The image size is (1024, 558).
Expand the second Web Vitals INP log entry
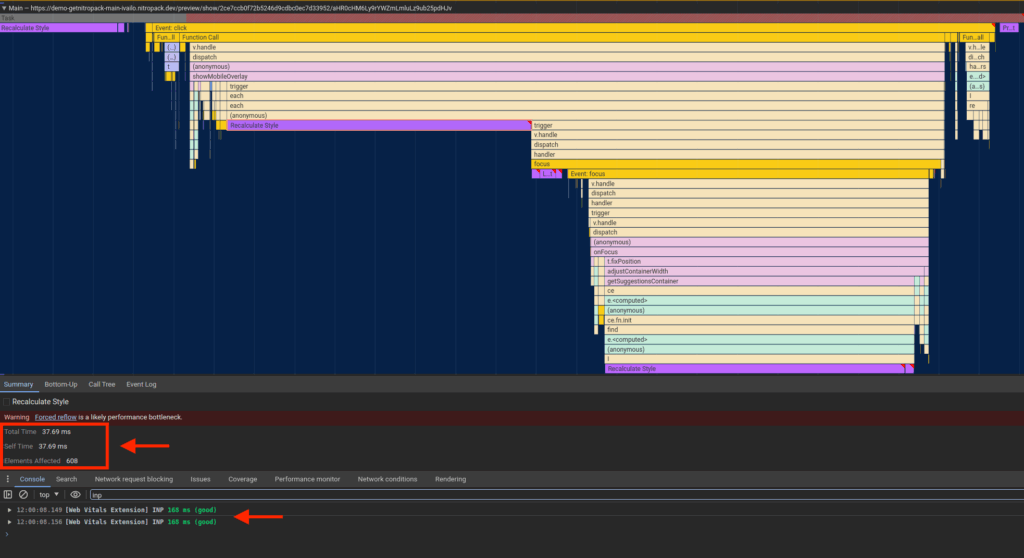10,522
